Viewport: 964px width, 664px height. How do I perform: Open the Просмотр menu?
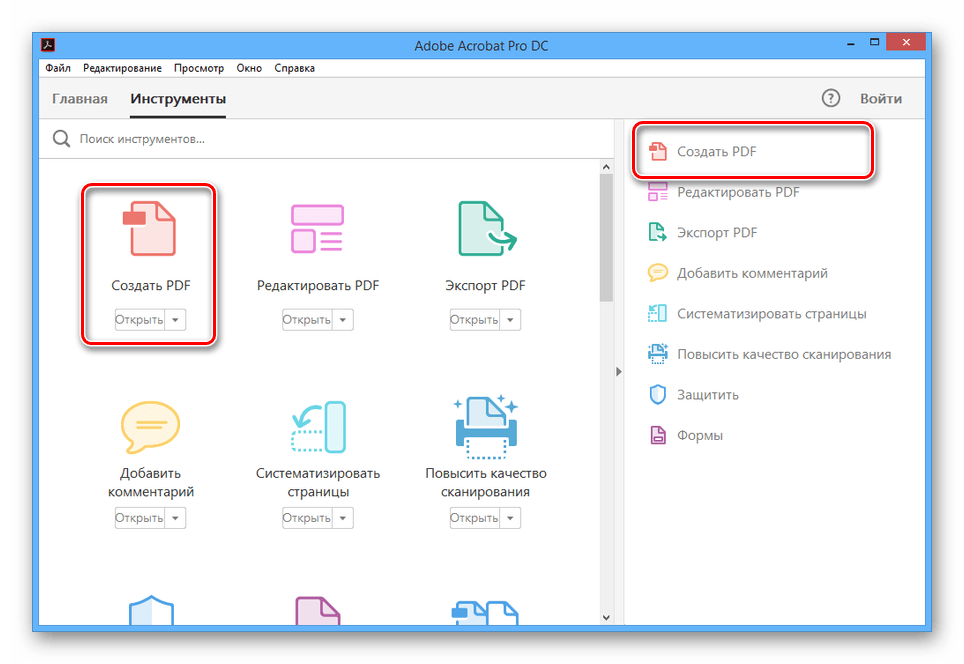pos(199,68)
